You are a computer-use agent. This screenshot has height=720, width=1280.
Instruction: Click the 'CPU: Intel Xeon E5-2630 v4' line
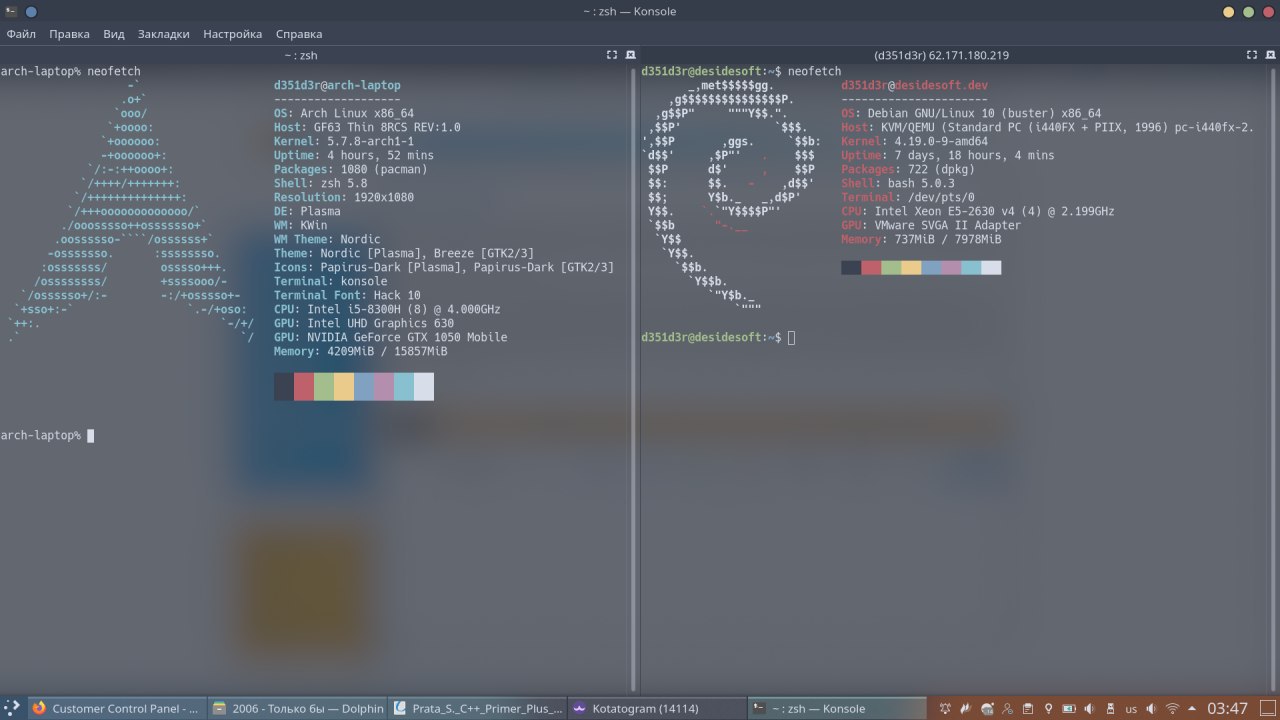pos(978,212)
